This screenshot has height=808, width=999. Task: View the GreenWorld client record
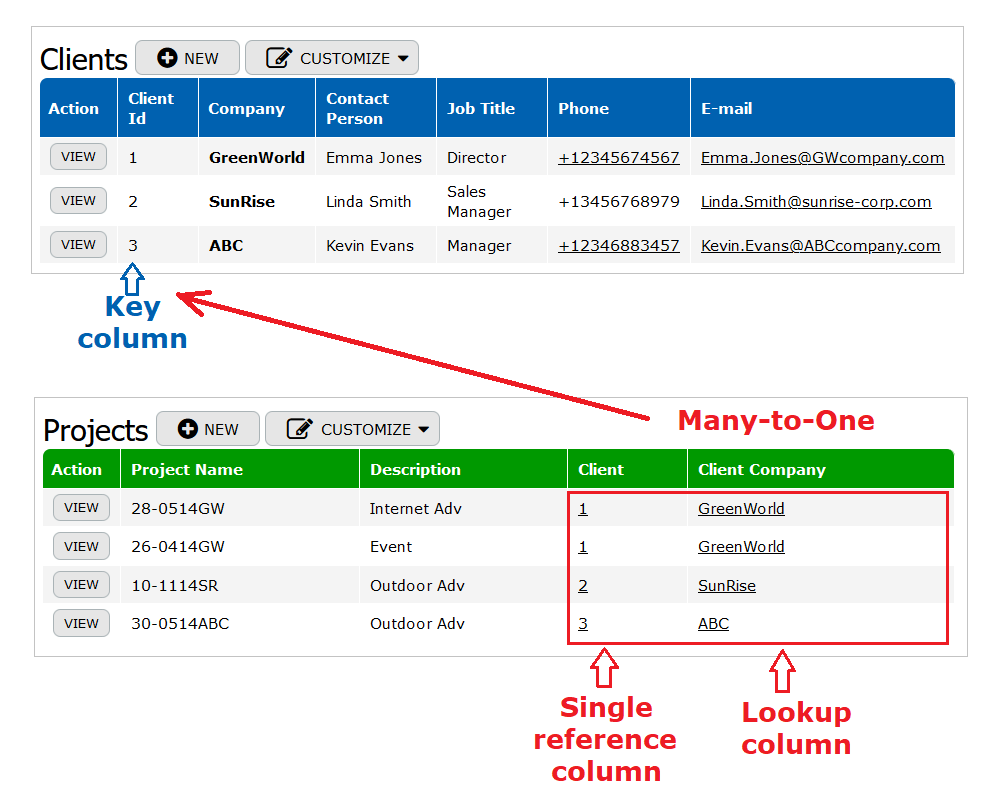78,157
